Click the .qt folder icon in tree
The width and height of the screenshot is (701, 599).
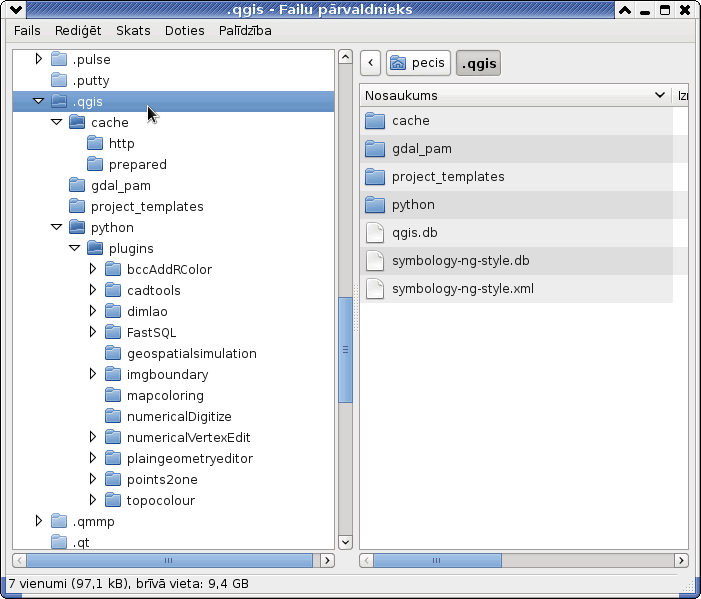(59, 542)
